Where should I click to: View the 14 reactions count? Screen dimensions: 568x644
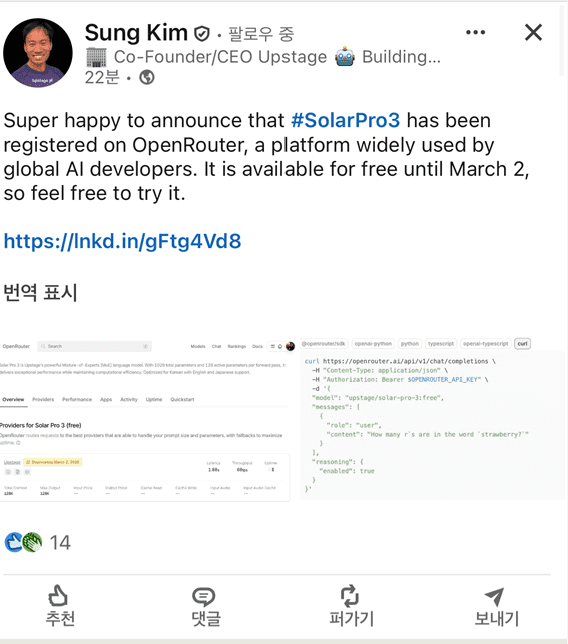click(60, 543)
